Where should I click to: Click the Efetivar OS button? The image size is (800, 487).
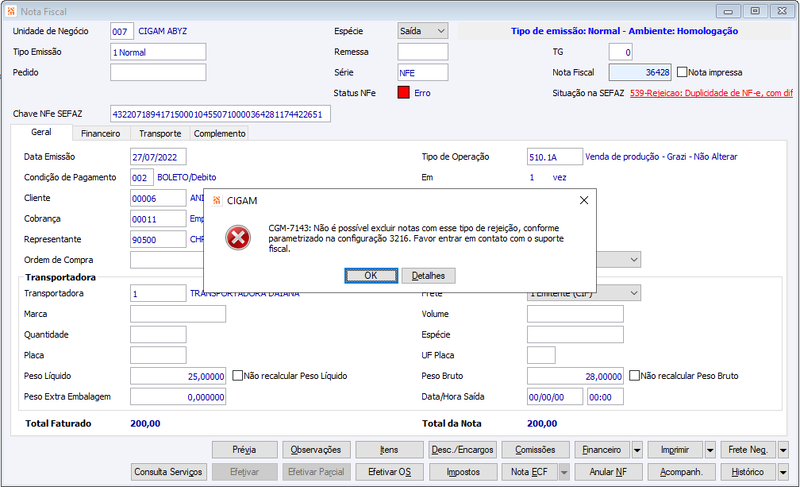[x=389, y=472]
